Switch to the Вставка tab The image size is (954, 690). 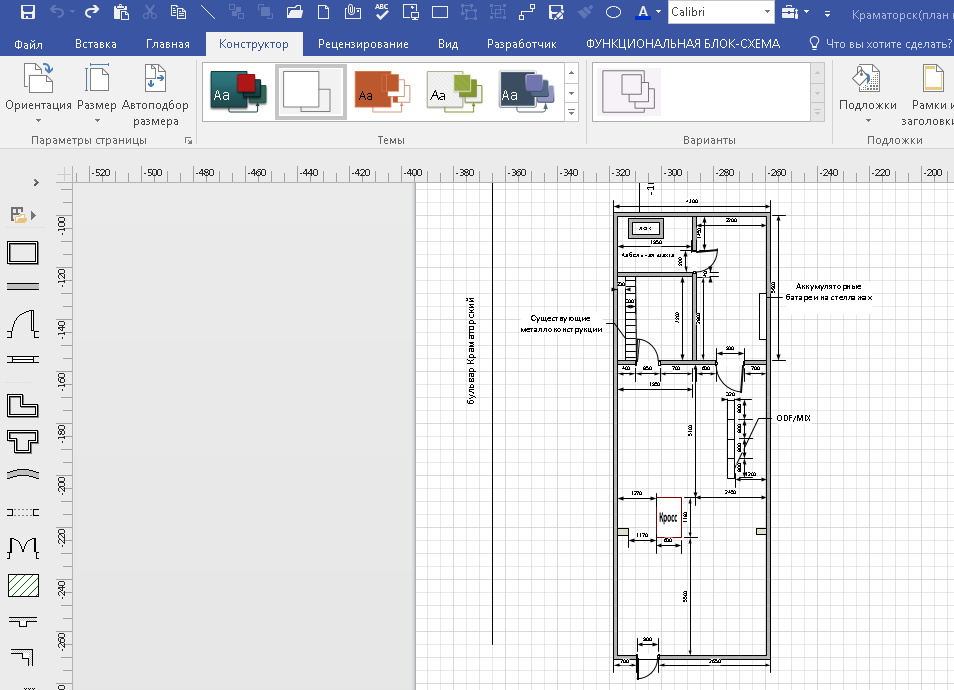pos(96,44)
